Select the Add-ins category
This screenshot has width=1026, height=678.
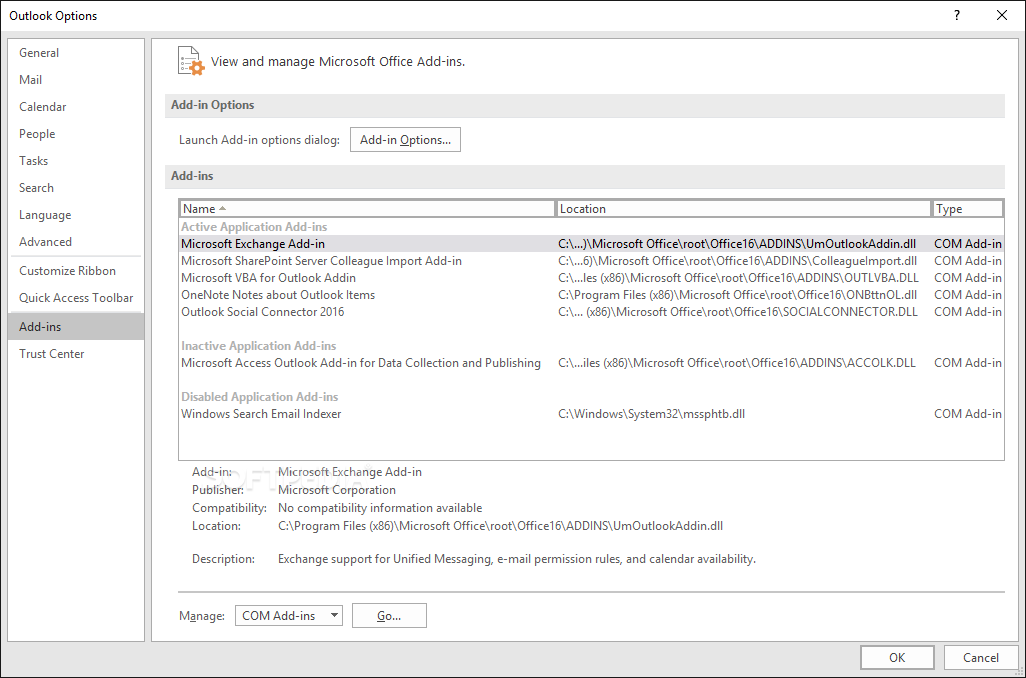(76, 327)
